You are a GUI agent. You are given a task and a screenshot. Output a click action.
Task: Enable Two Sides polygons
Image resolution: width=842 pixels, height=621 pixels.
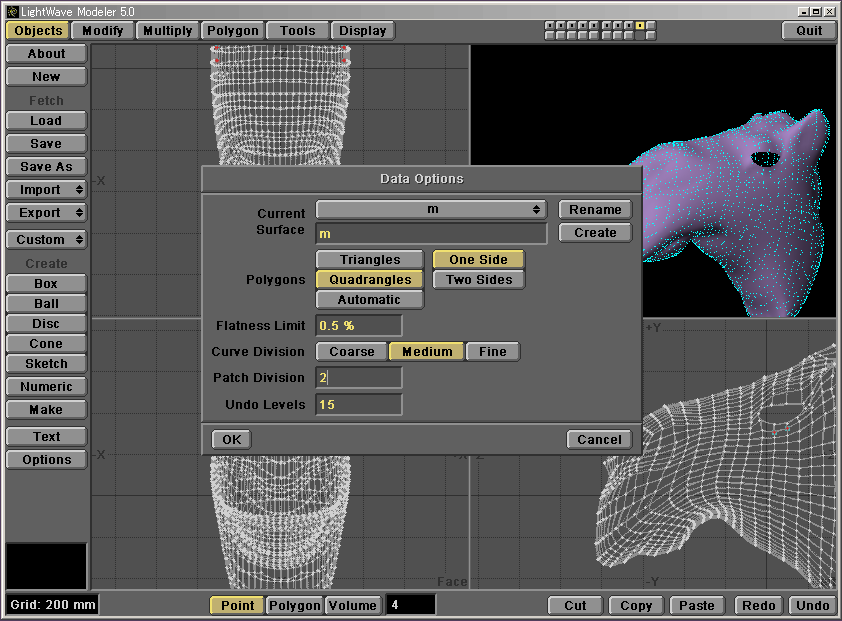(x=478, y=280)
